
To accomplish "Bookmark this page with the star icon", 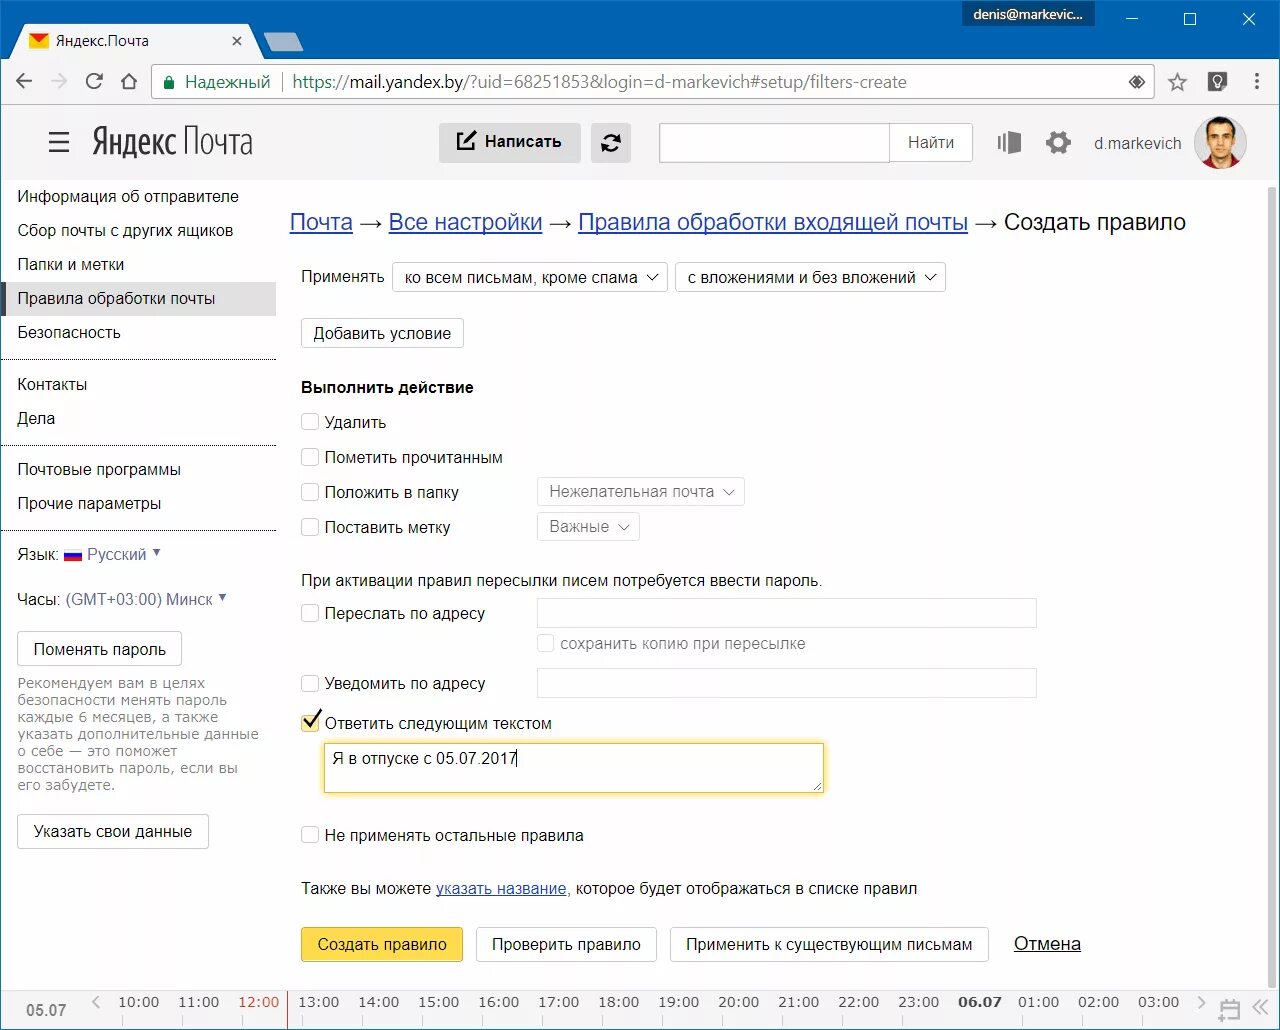I will (x=1178, y=82).
